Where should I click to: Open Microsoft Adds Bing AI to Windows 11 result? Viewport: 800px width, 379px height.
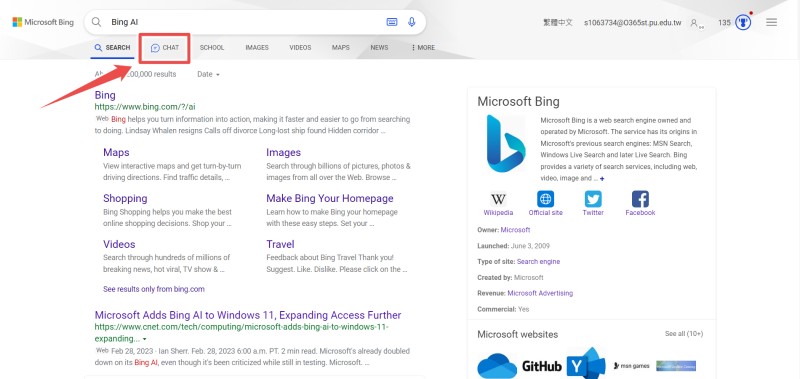click(x=248, y=315)
